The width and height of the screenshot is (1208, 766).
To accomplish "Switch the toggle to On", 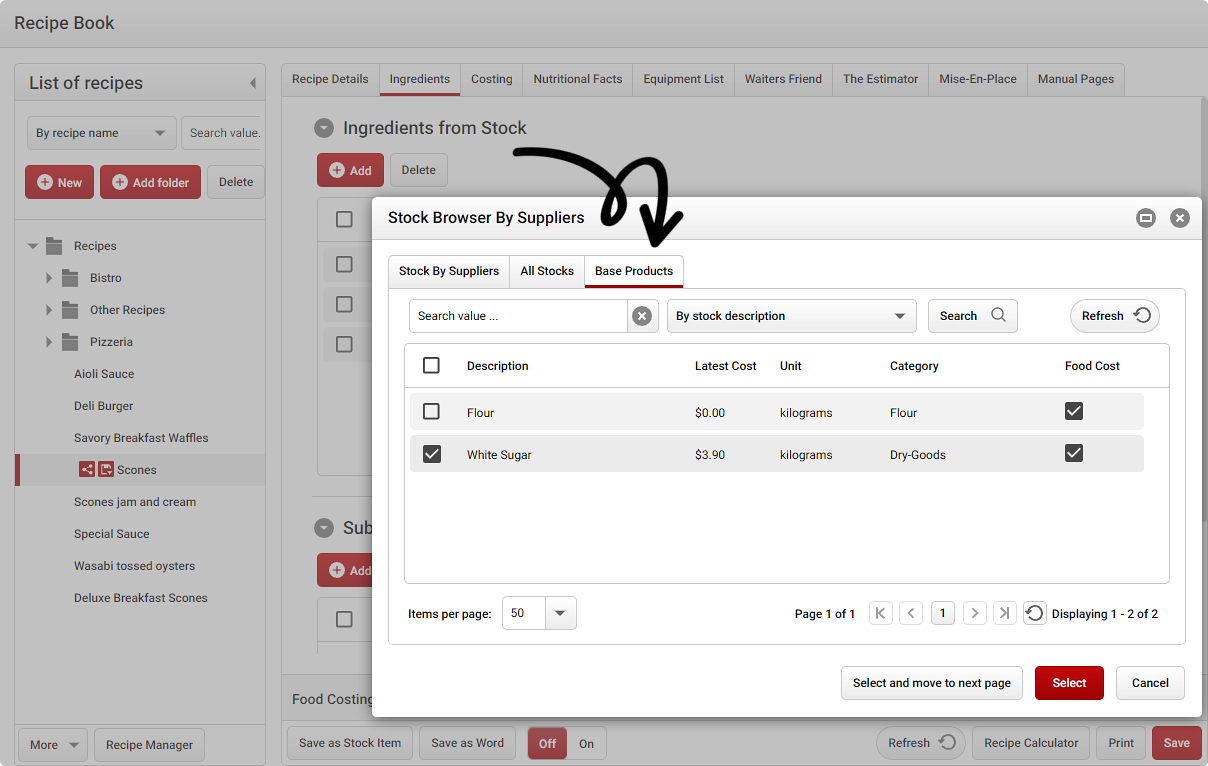I will (x=587, y=743).
